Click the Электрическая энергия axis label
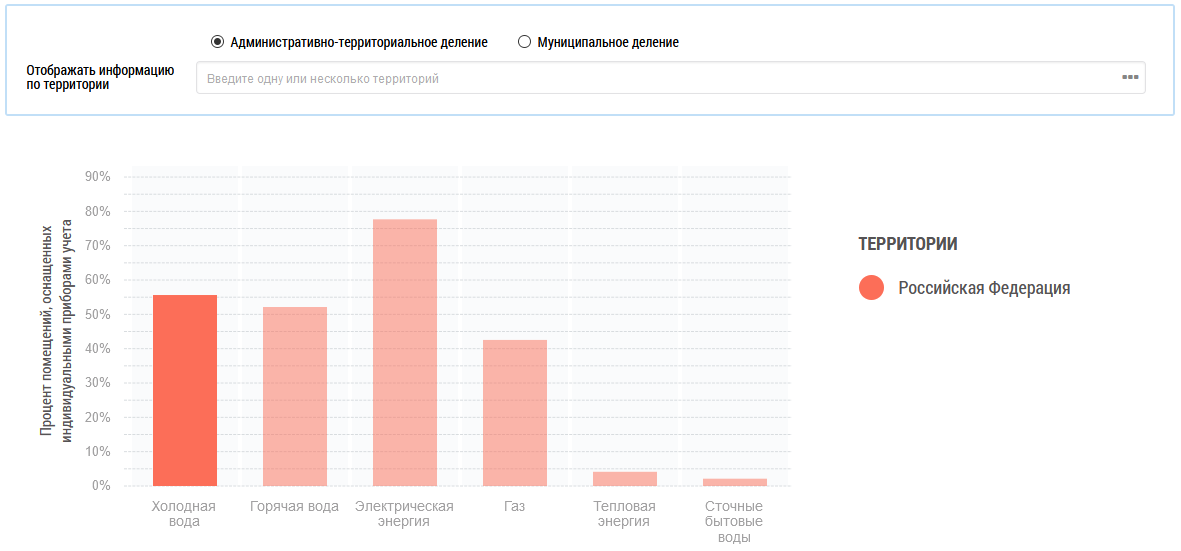1181x551 pixels. click(x=405, y=513)
